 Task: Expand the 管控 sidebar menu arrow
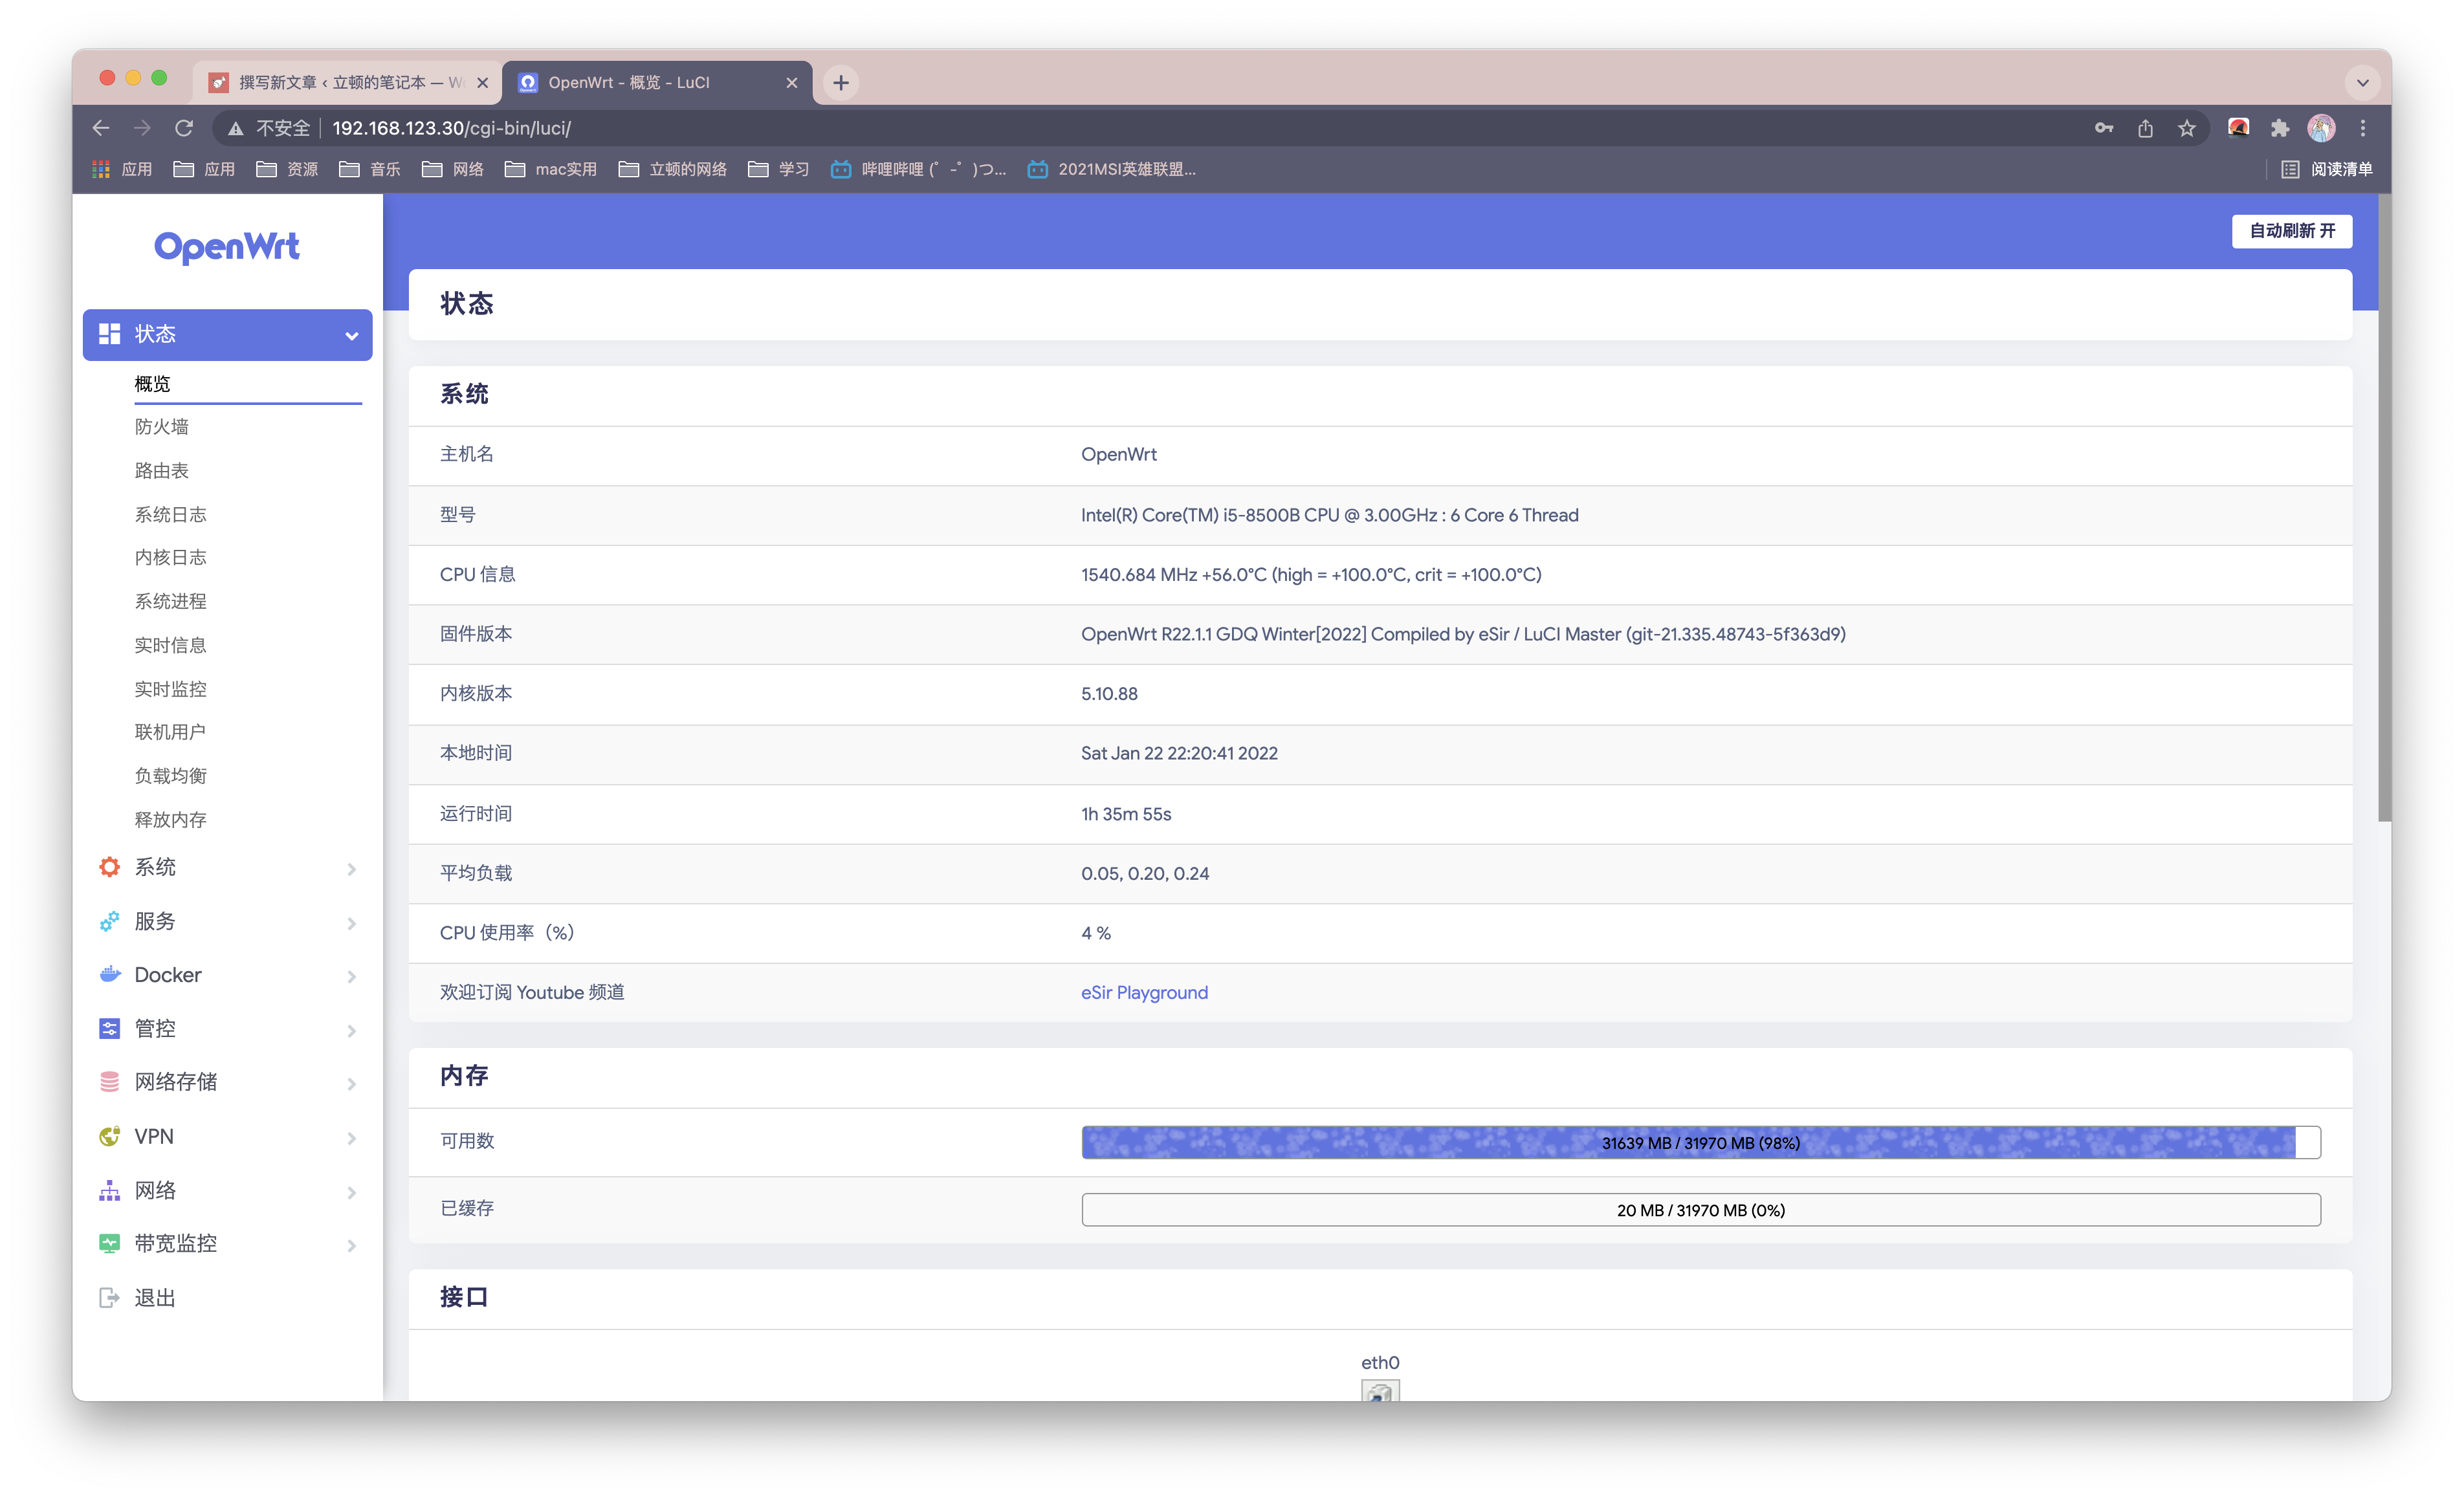[x=351, y=1030]
